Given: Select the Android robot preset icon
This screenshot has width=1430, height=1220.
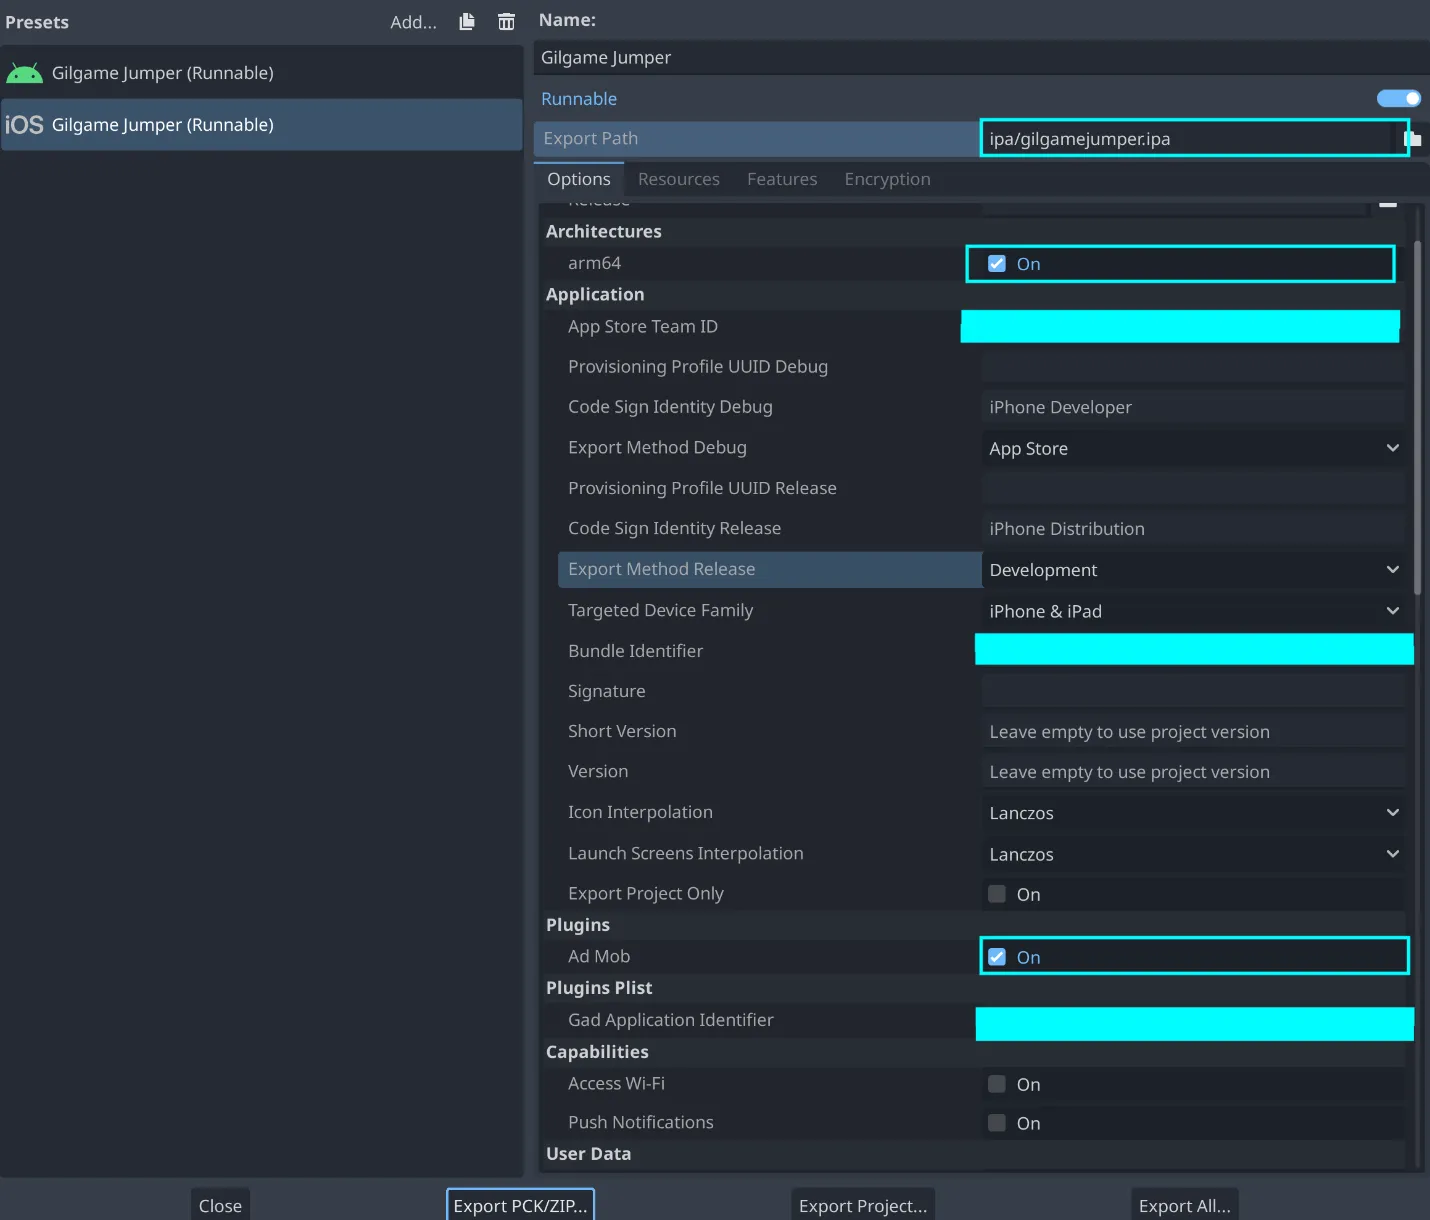Looking at the screenshot, I should 24,73.
